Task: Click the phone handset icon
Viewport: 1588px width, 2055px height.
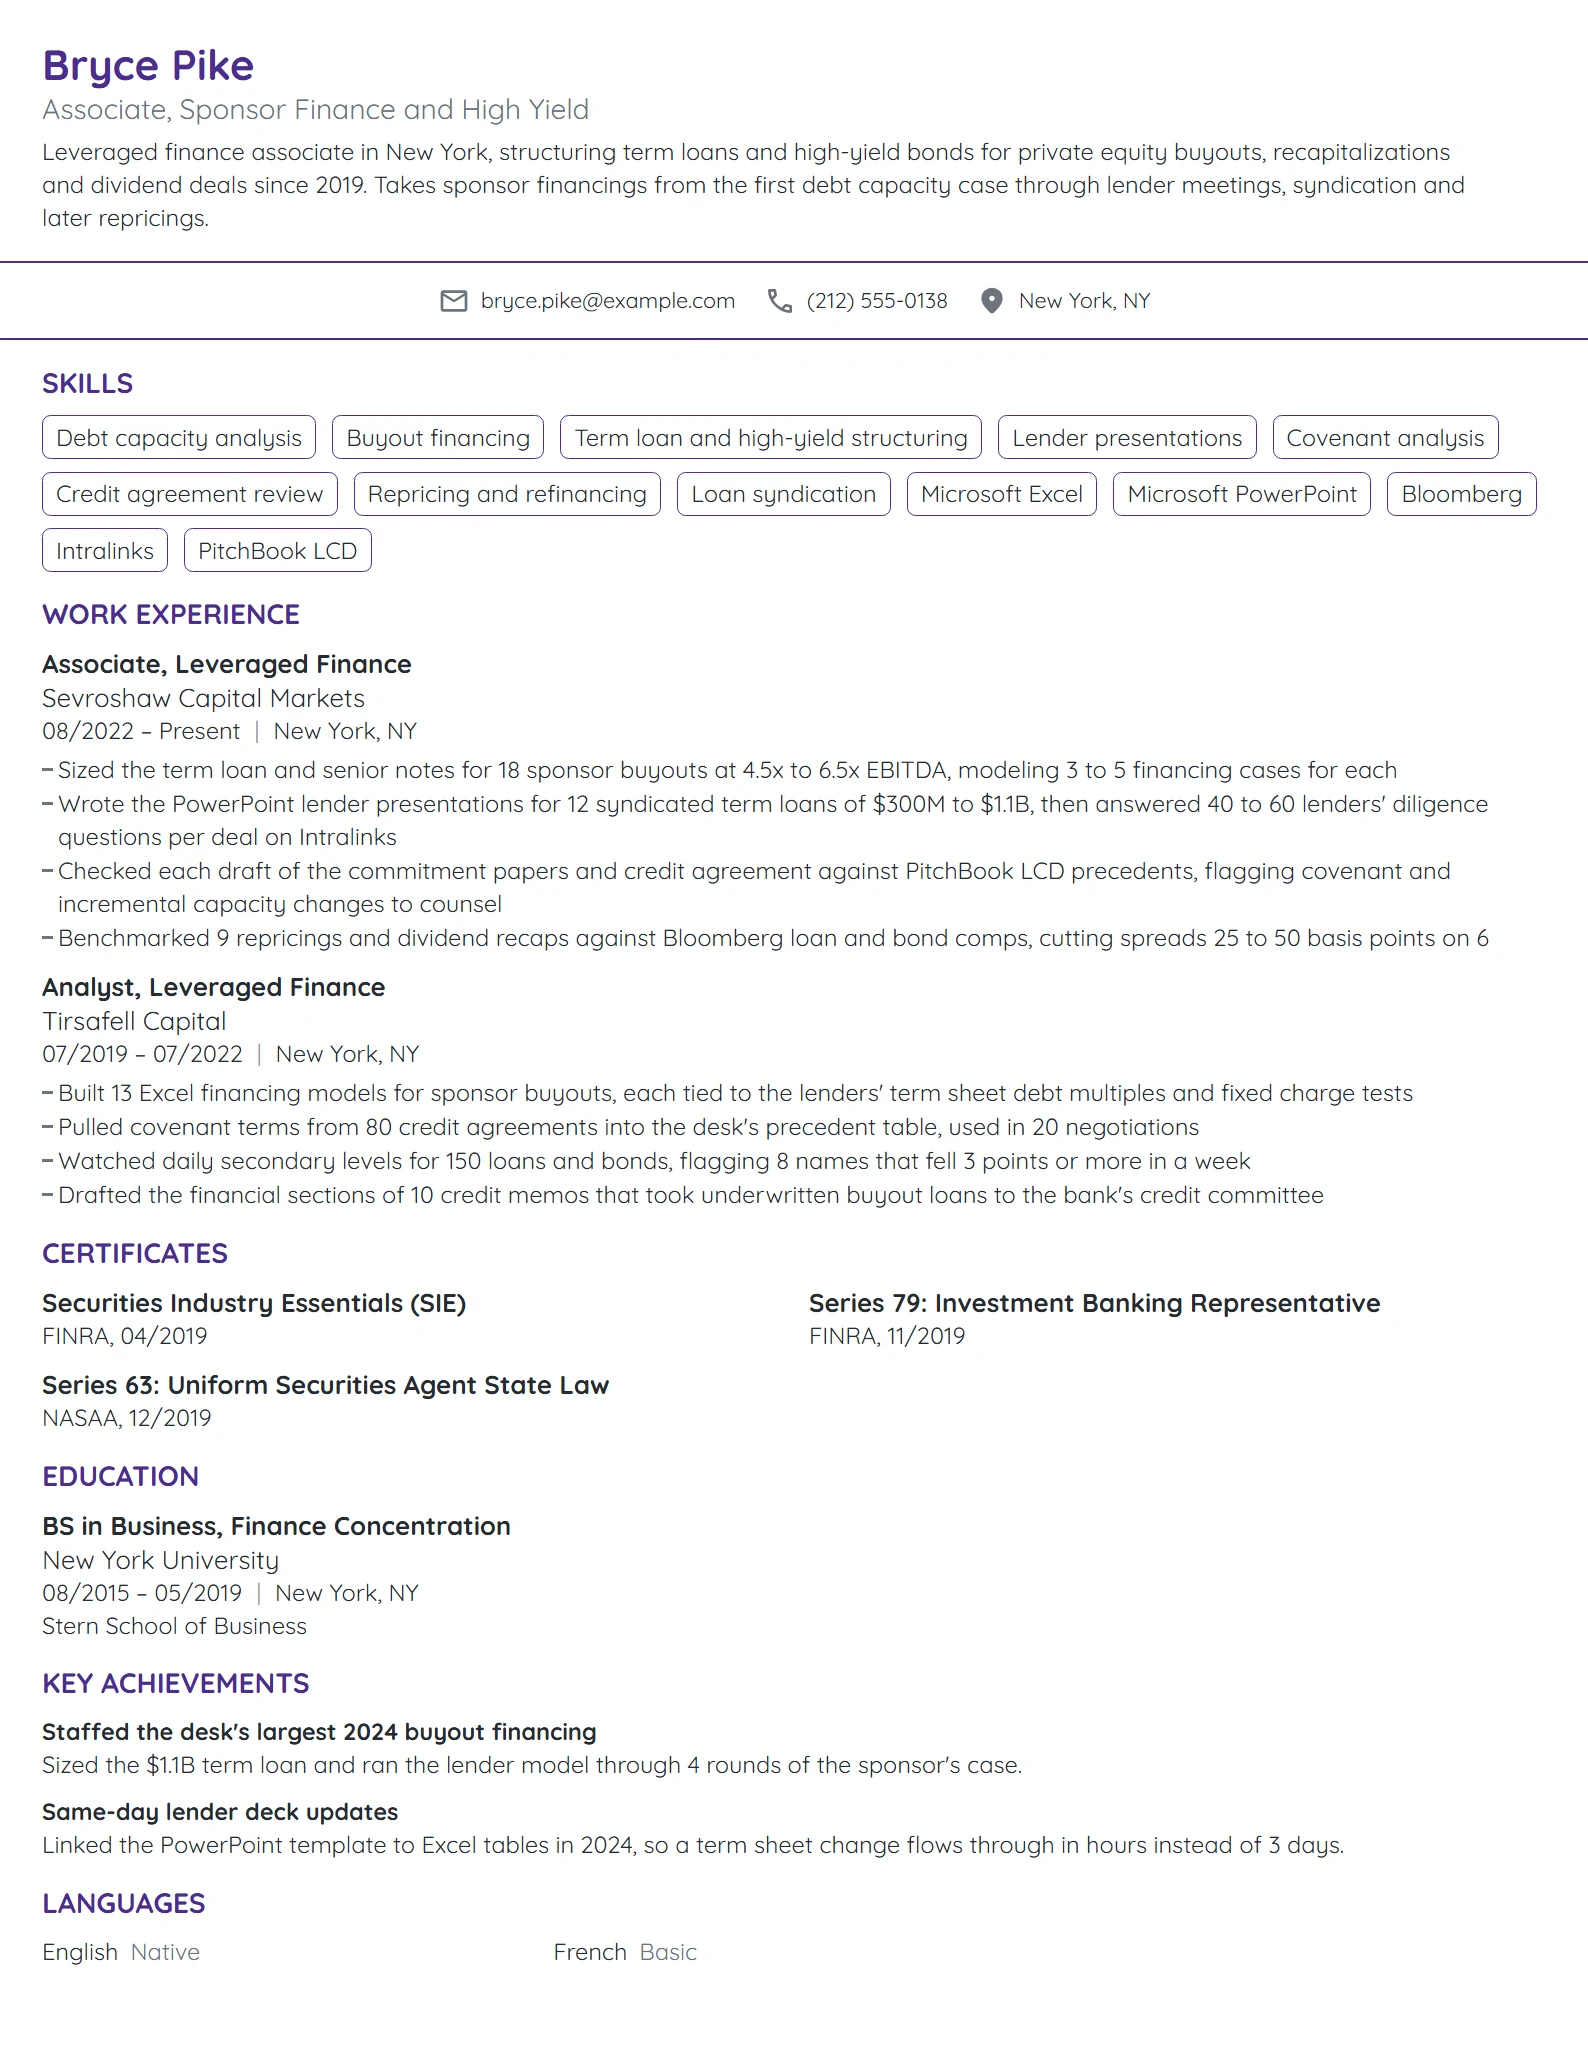Action: click(x=780, y=301)
